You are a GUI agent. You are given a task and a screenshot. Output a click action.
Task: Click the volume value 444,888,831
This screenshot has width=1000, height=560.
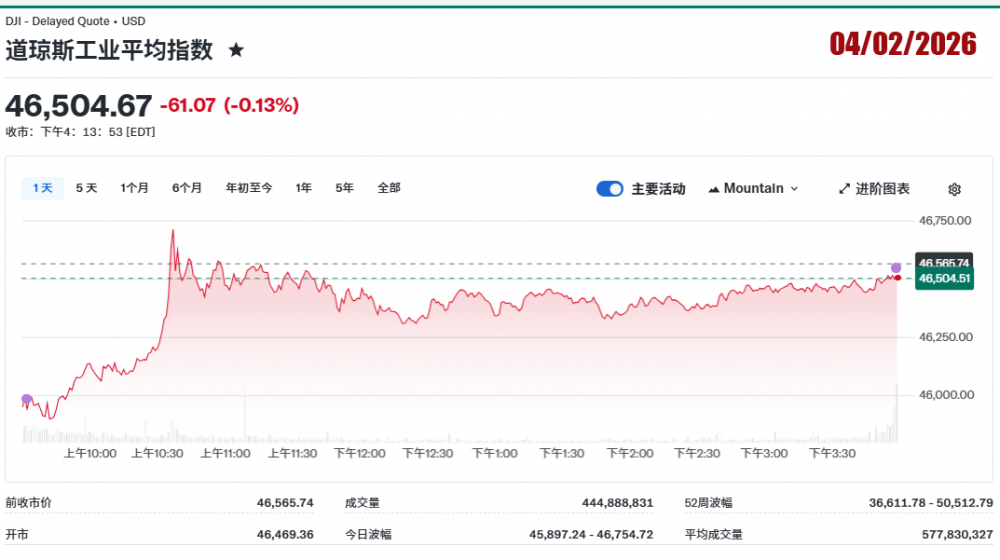point(617,503)
